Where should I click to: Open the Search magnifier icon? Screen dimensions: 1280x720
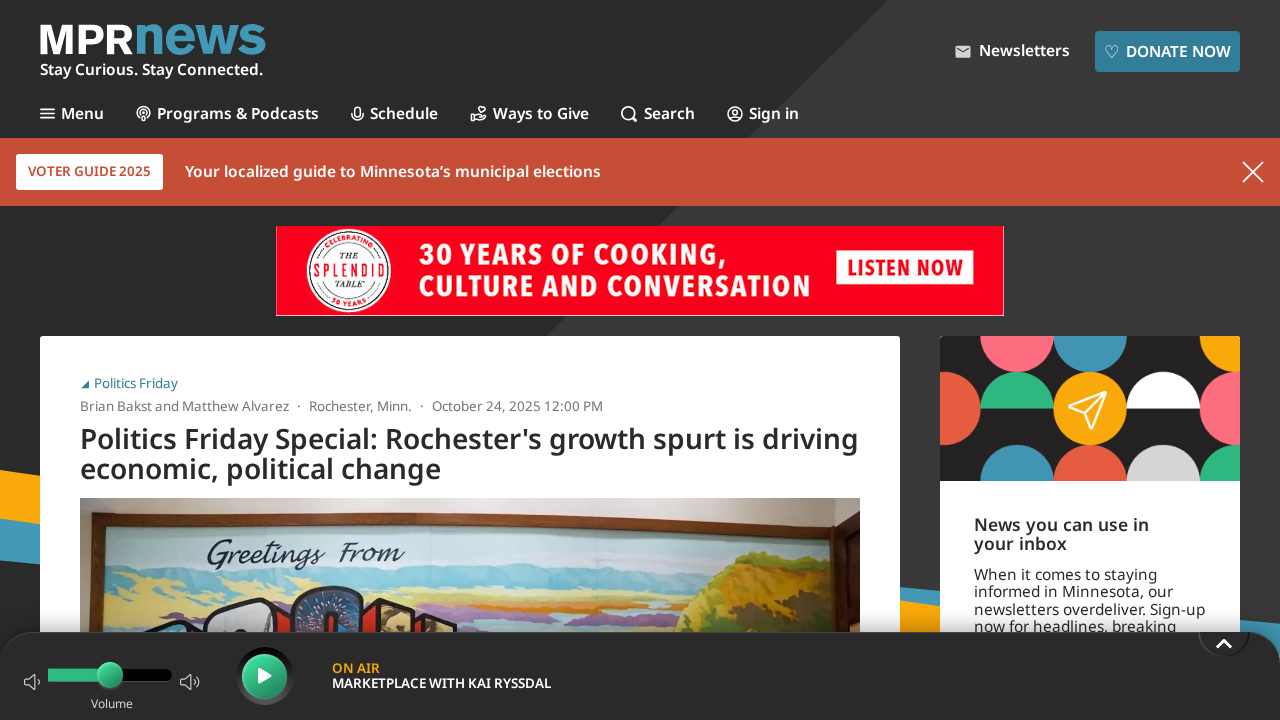pos(629,114)
